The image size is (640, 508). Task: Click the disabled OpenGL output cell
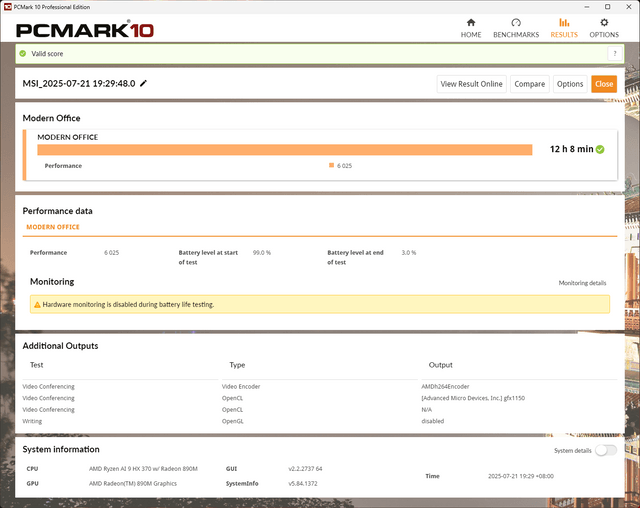(433, 421)
